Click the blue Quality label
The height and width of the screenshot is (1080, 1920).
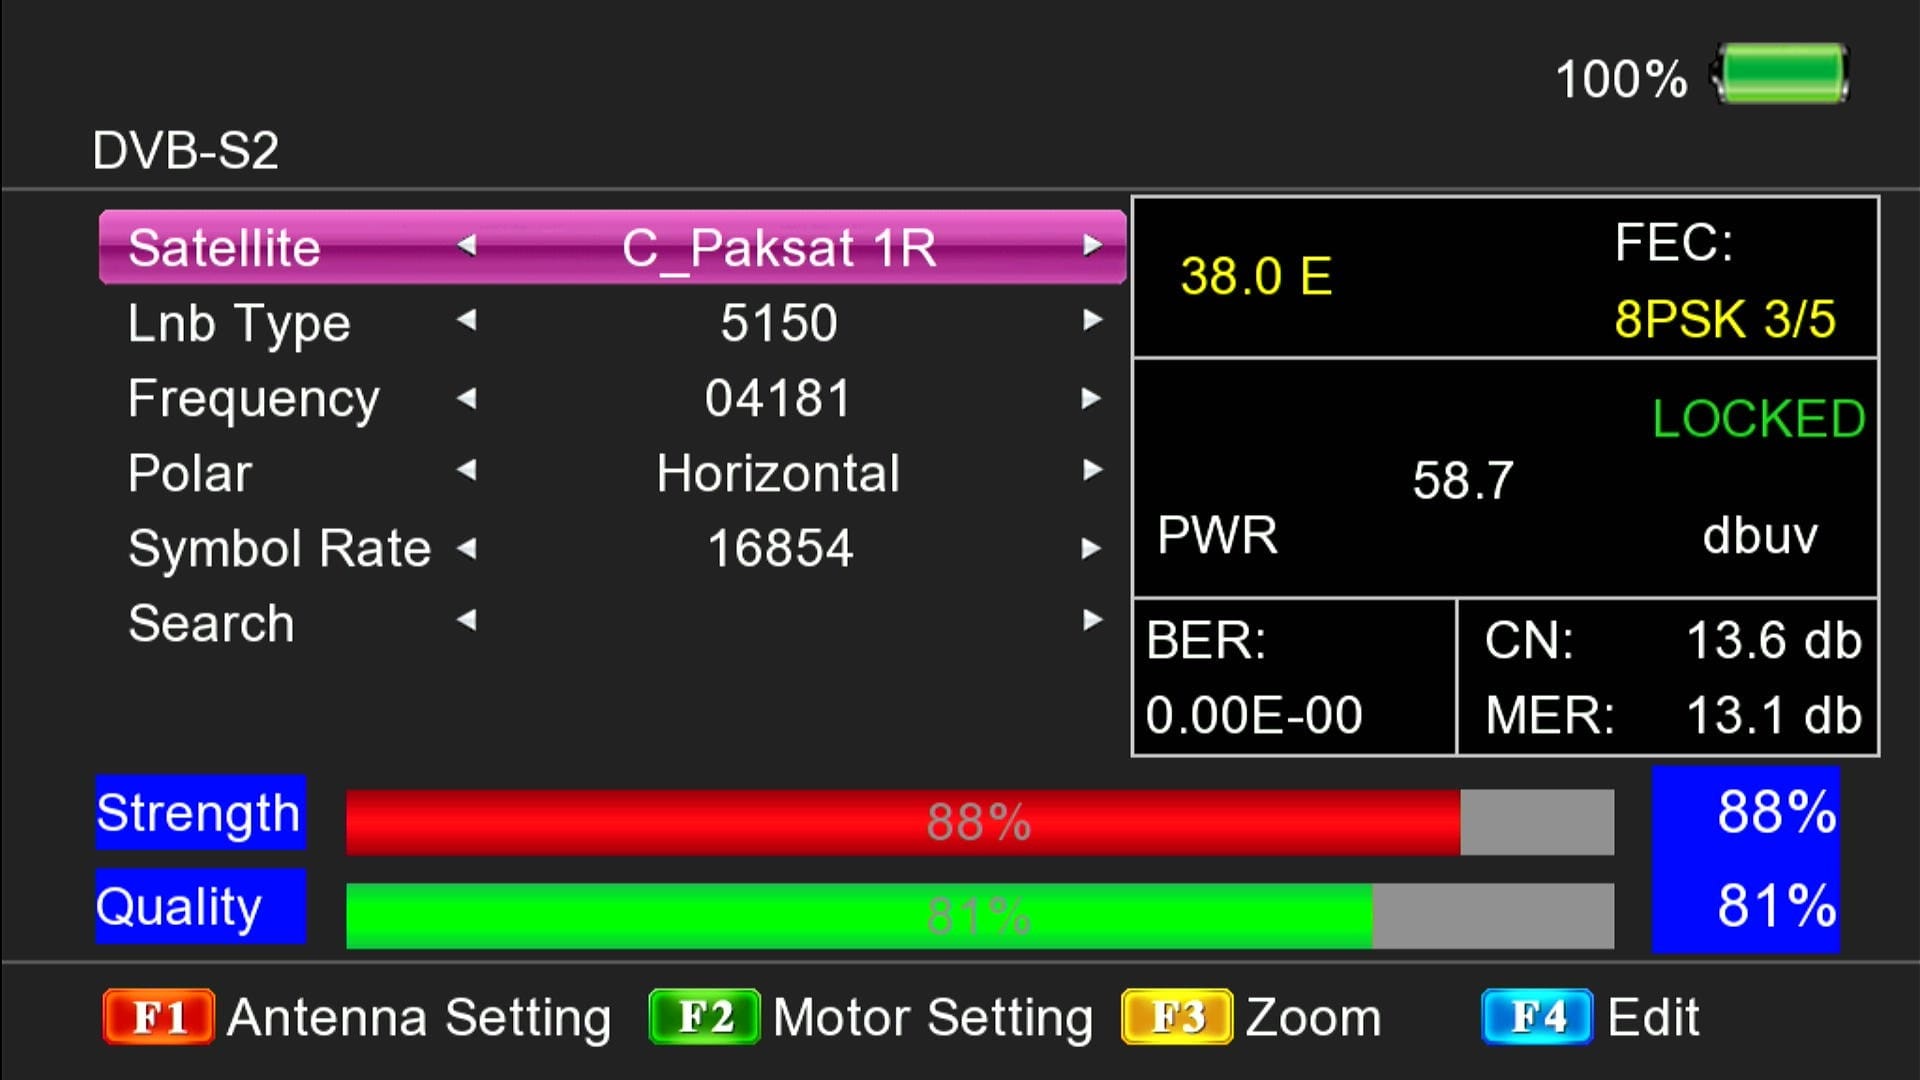(x=200, y=906)
